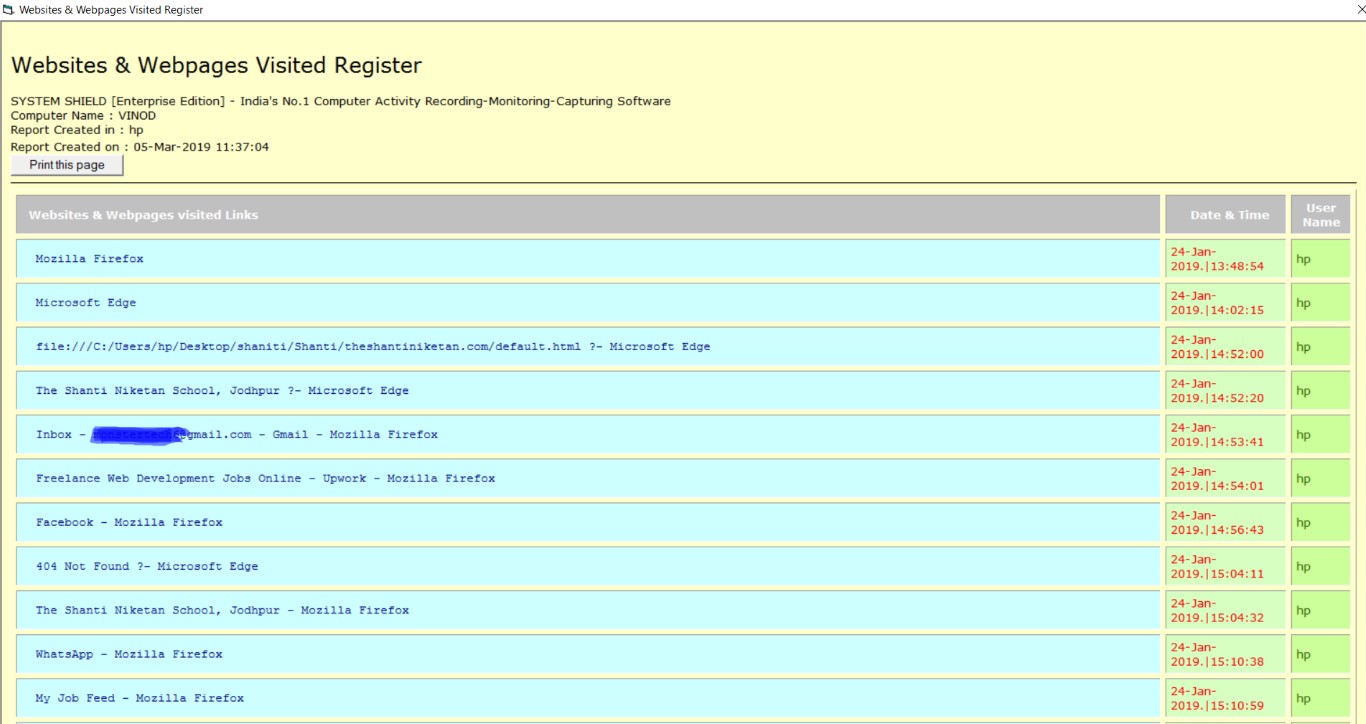This screenshot has height=724, width=1366.
Task: Click the 24-Jan-2019 14:52:00 timestamp
Action: pos(1225,347)
